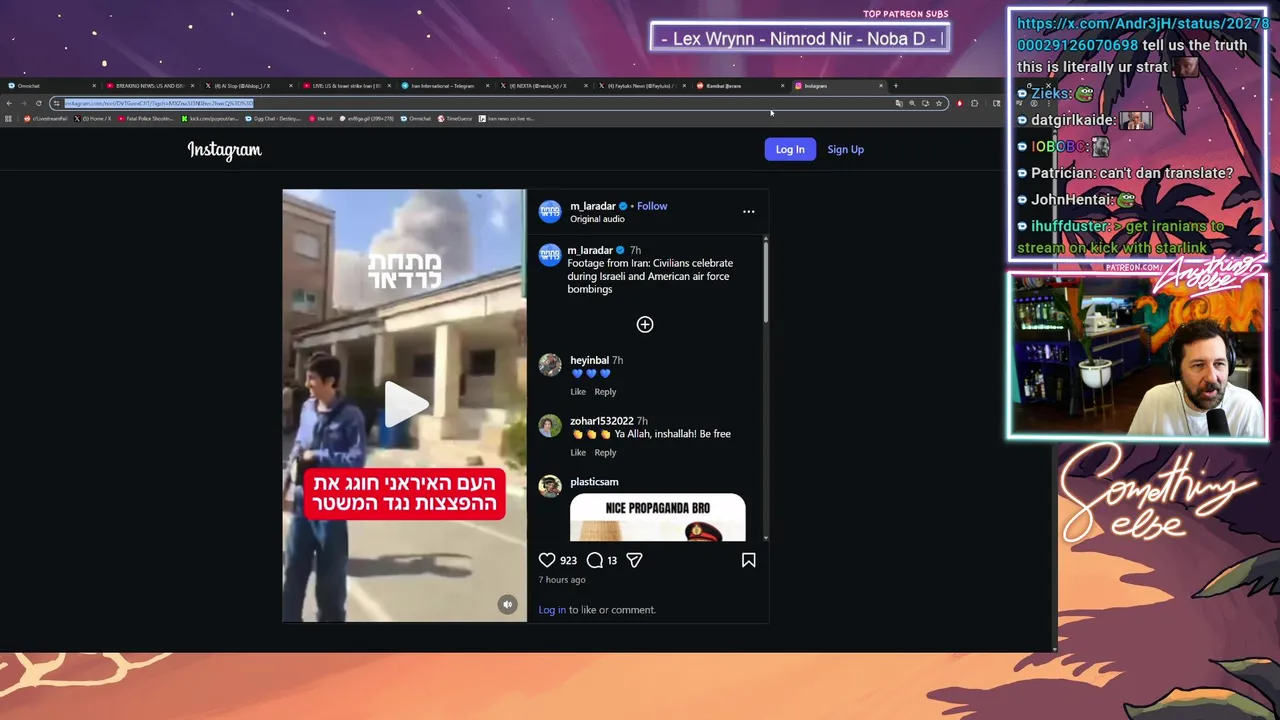This screenshot has height=720, width=1280.
Task: Open the NICE PROPAGANDA BRO image comment
Action: (657, 517)
